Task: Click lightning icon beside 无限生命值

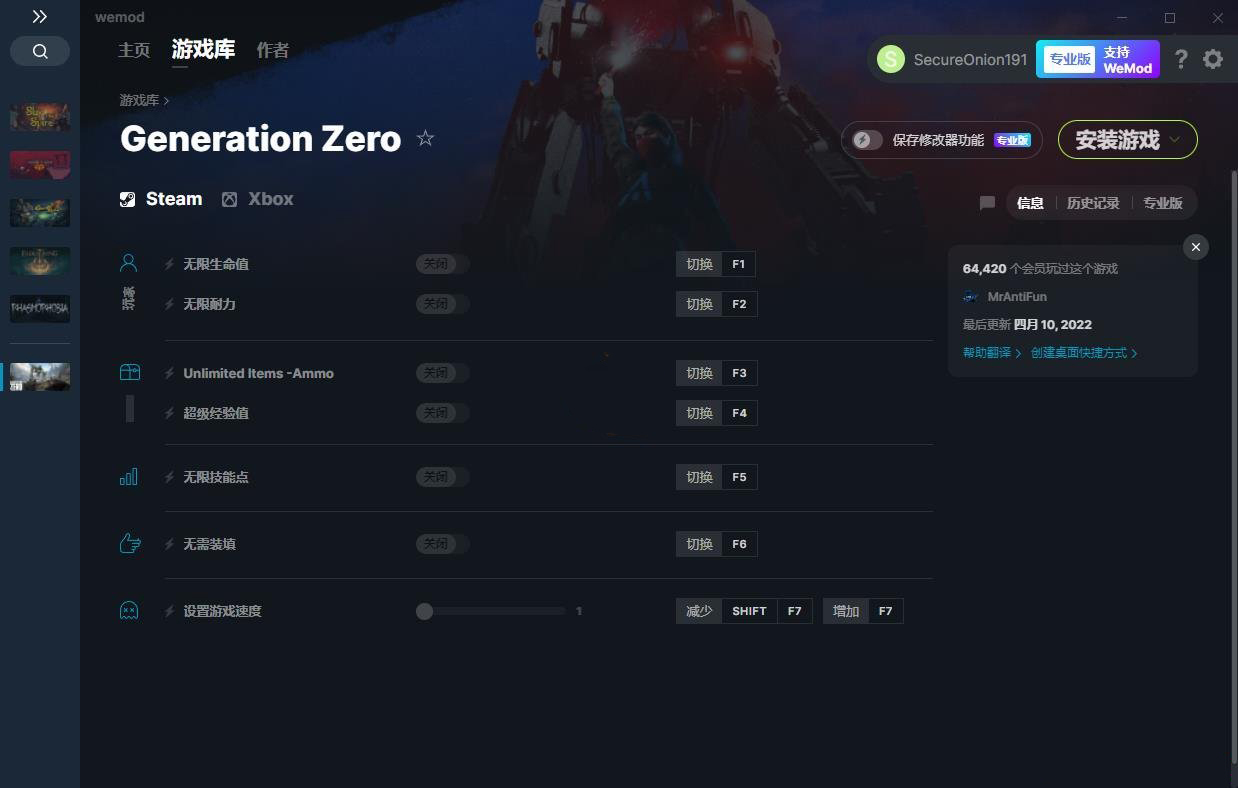Action: pyautogui.click(x=169, y=264)
